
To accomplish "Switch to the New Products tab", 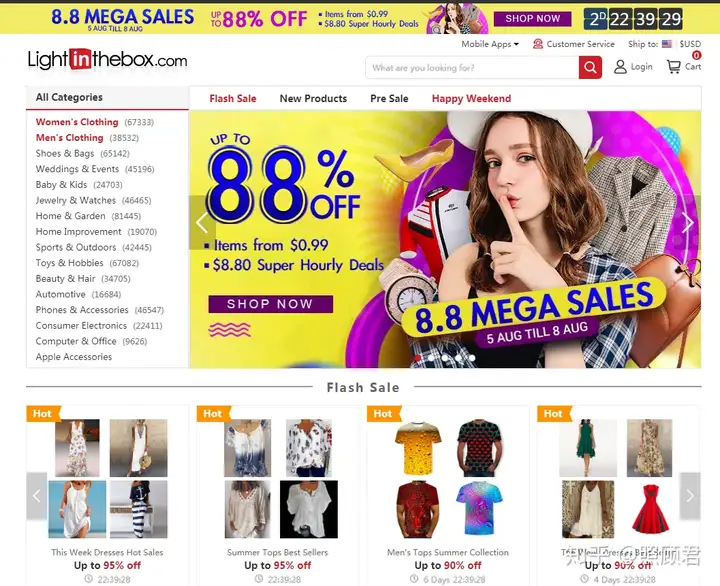I will click(x=313, y=98).
